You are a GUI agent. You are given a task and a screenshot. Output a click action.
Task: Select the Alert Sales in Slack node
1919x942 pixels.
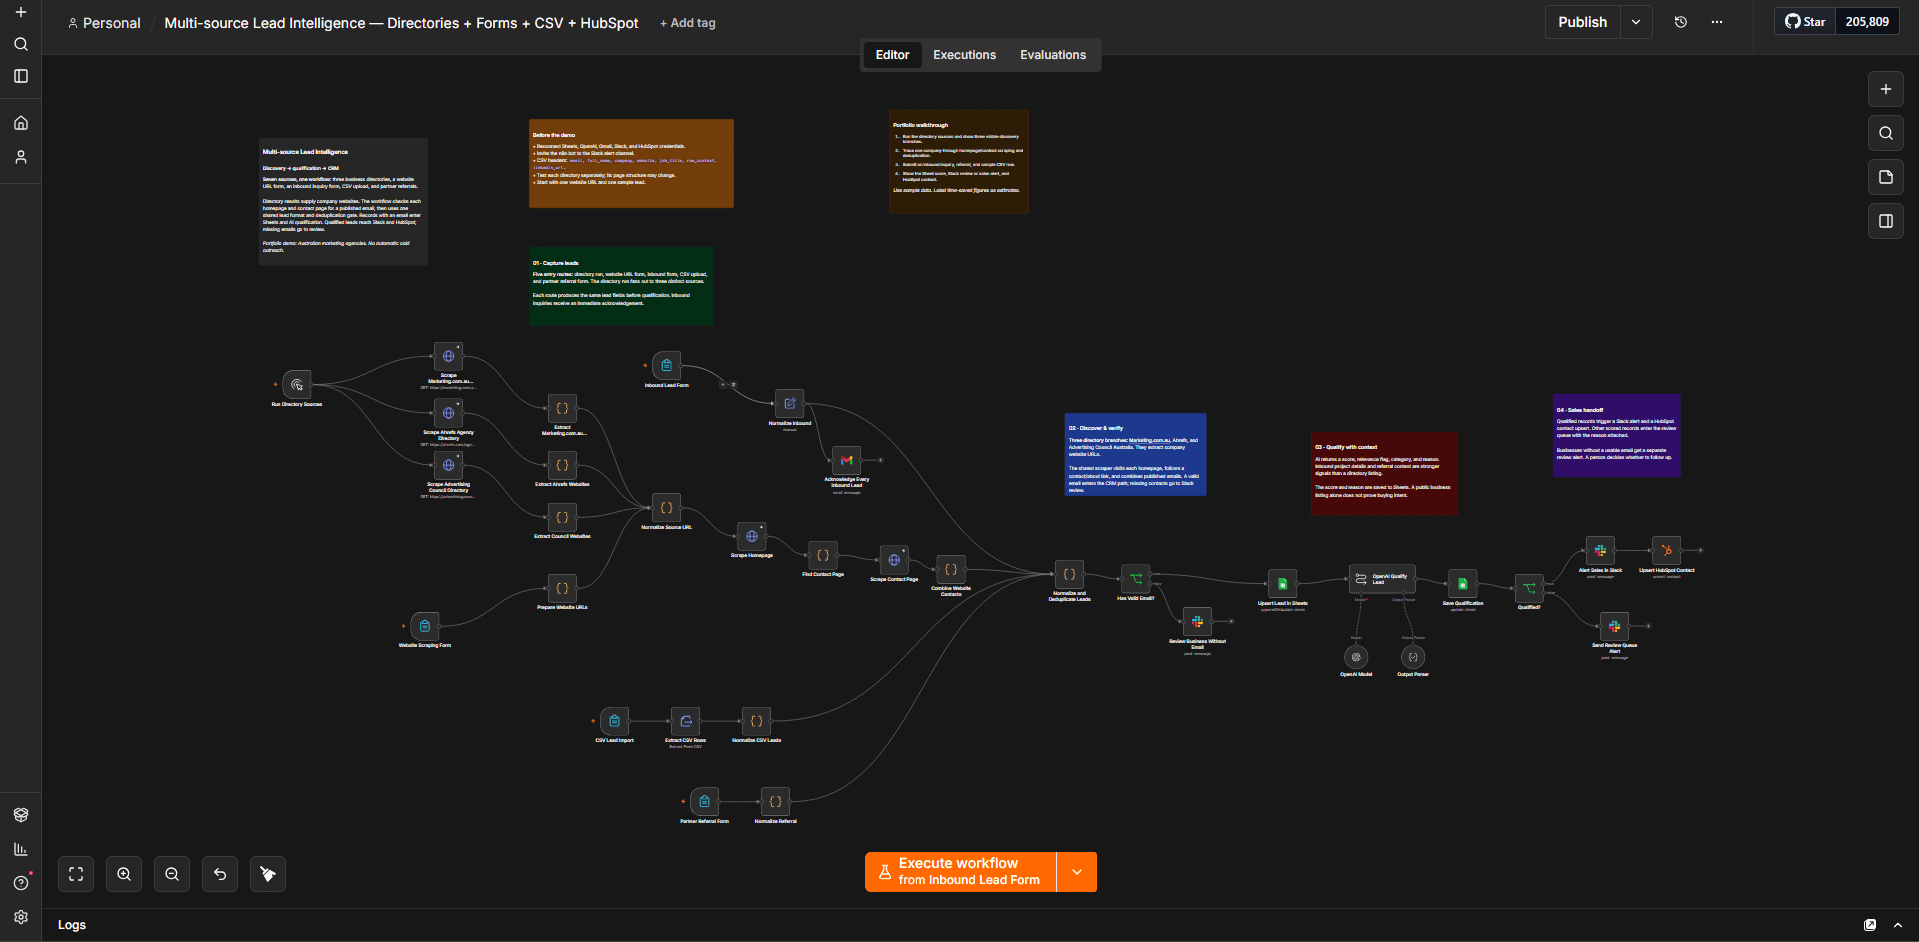(1600, 551)
